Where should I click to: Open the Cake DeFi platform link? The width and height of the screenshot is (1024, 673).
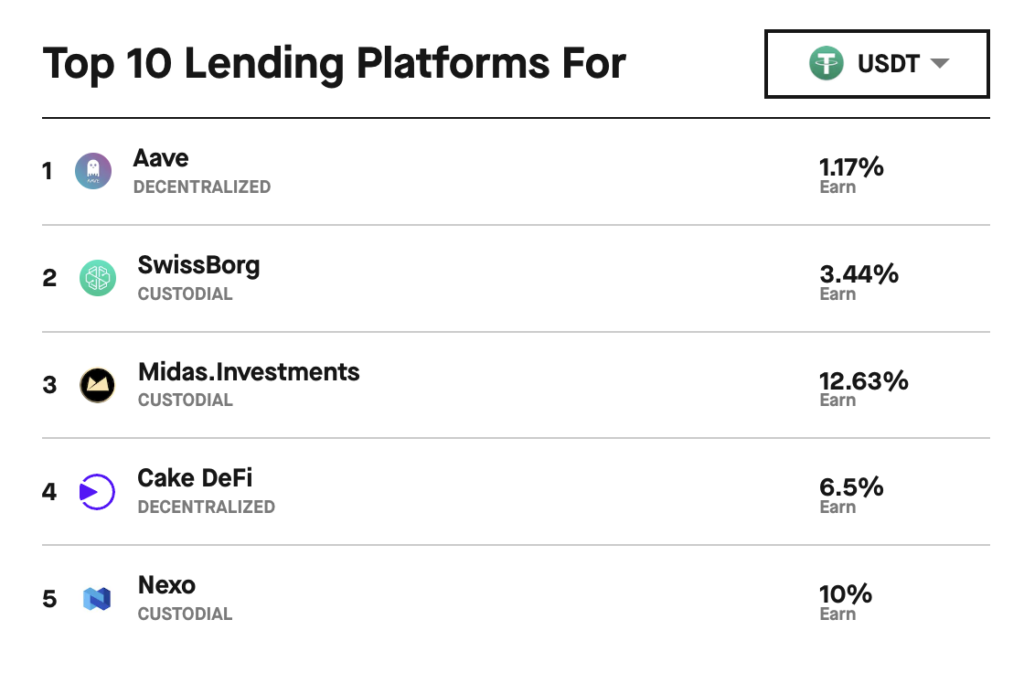(x=195, y=478)
